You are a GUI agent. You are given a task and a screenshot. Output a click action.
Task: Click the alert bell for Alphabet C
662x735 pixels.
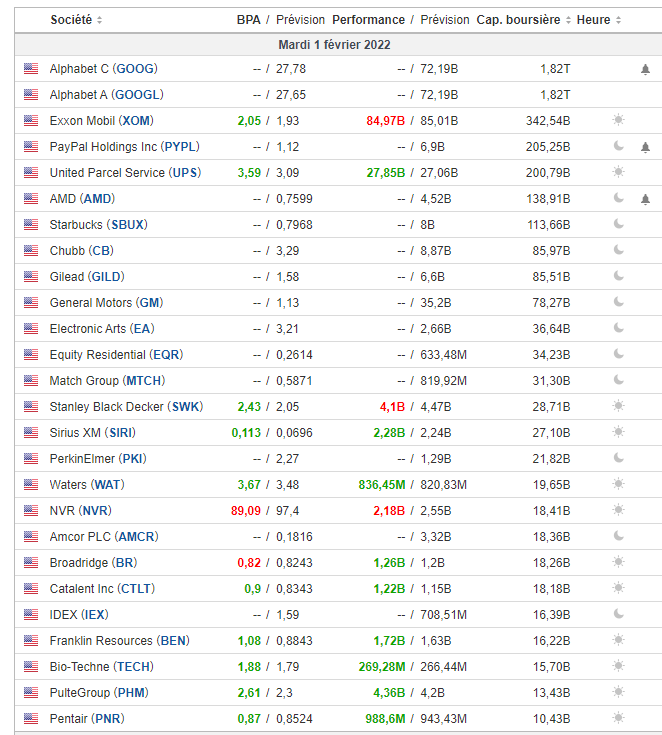pos(645,69)
